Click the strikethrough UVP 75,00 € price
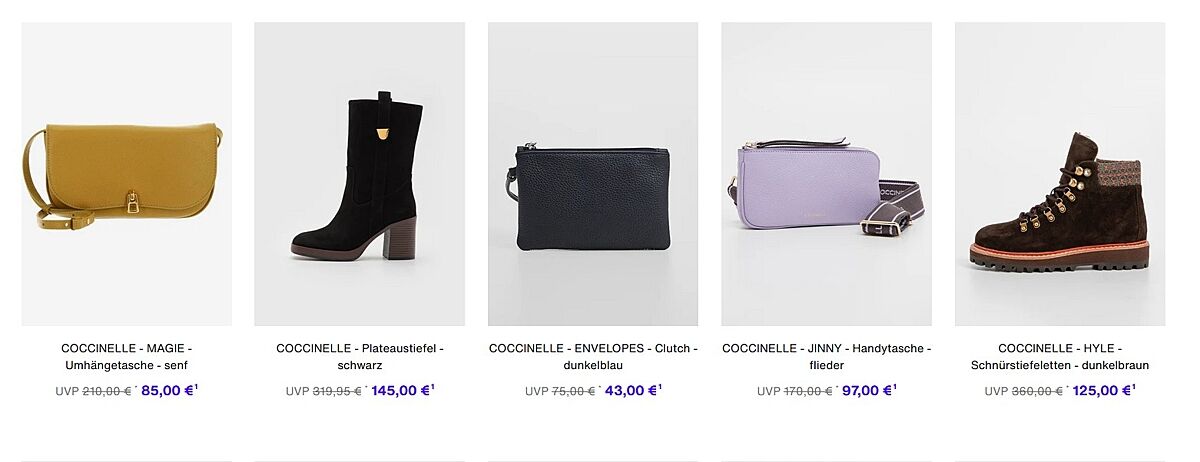 [560, 391]
